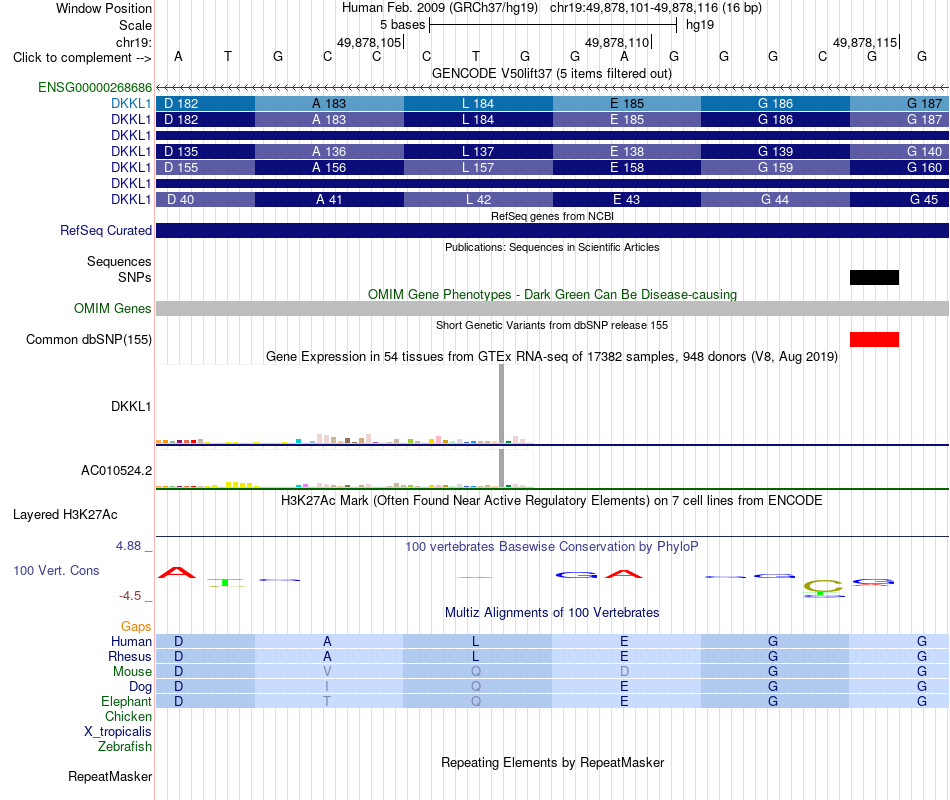Click the GTEx Gene Expression track title
This screenshot has height=800, width=950.
(x=552, y=356)
